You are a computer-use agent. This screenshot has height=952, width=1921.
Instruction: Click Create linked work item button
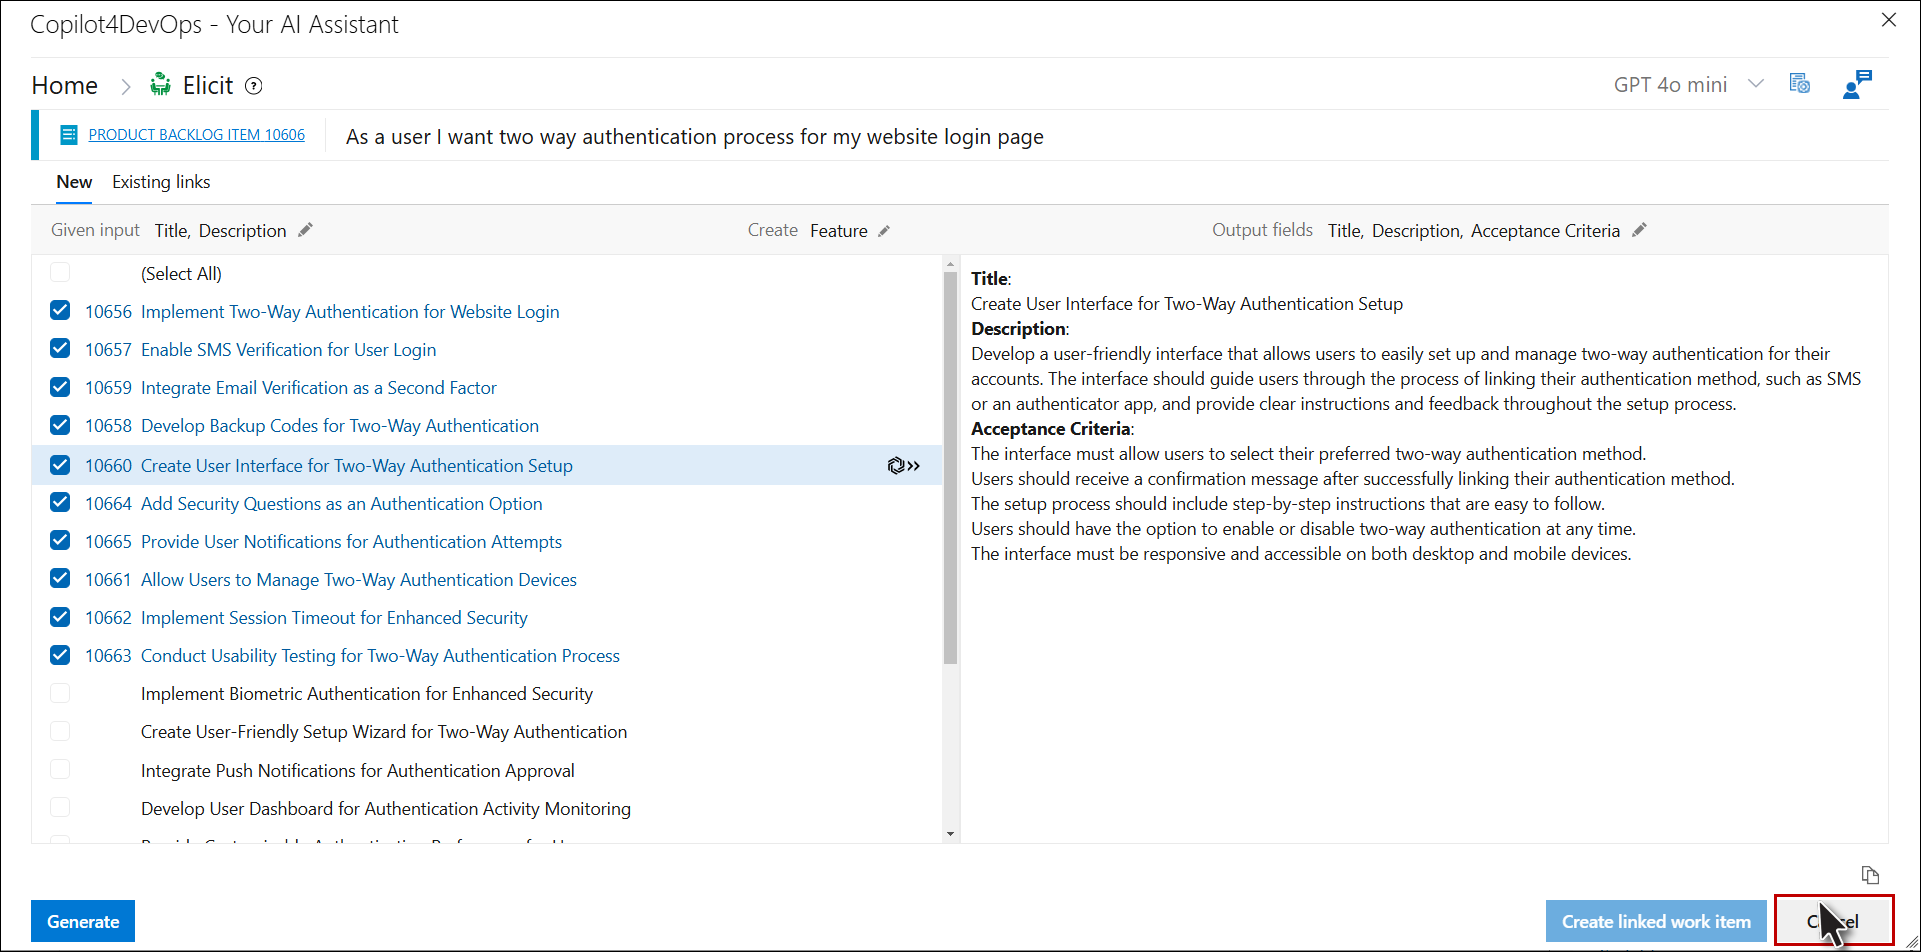(1656, 921)
